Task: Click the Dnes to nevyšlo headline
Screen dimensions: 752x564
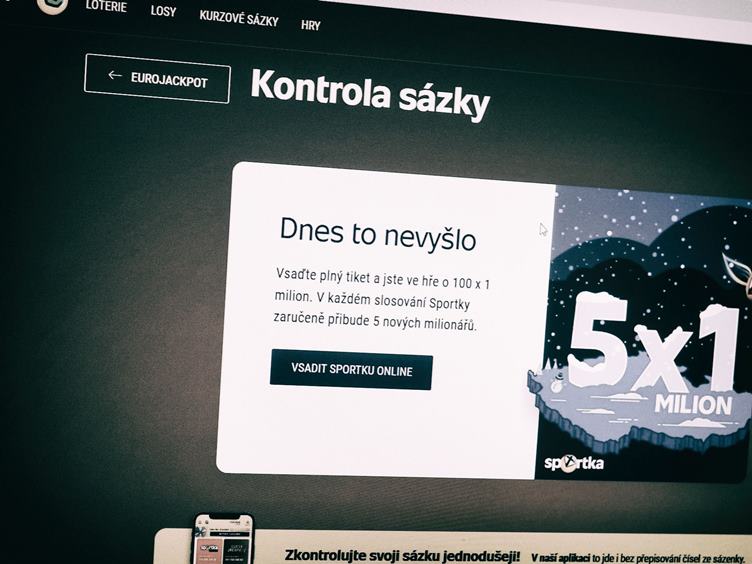Action: point(378,235)
